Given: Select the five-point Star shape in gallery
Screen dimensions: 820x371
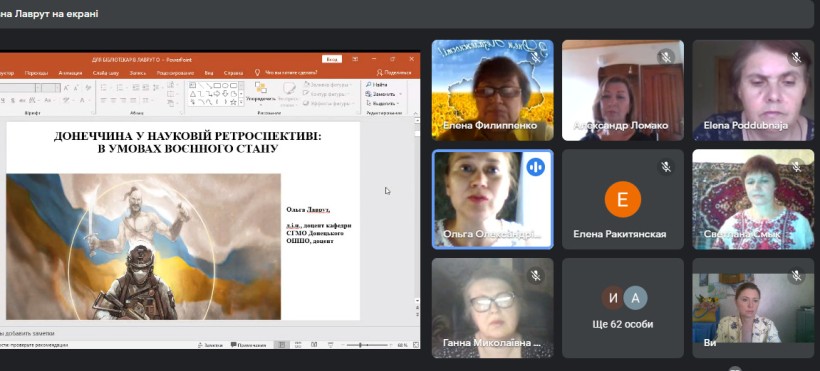Looking at the screenshot, I should click(233, 102).
